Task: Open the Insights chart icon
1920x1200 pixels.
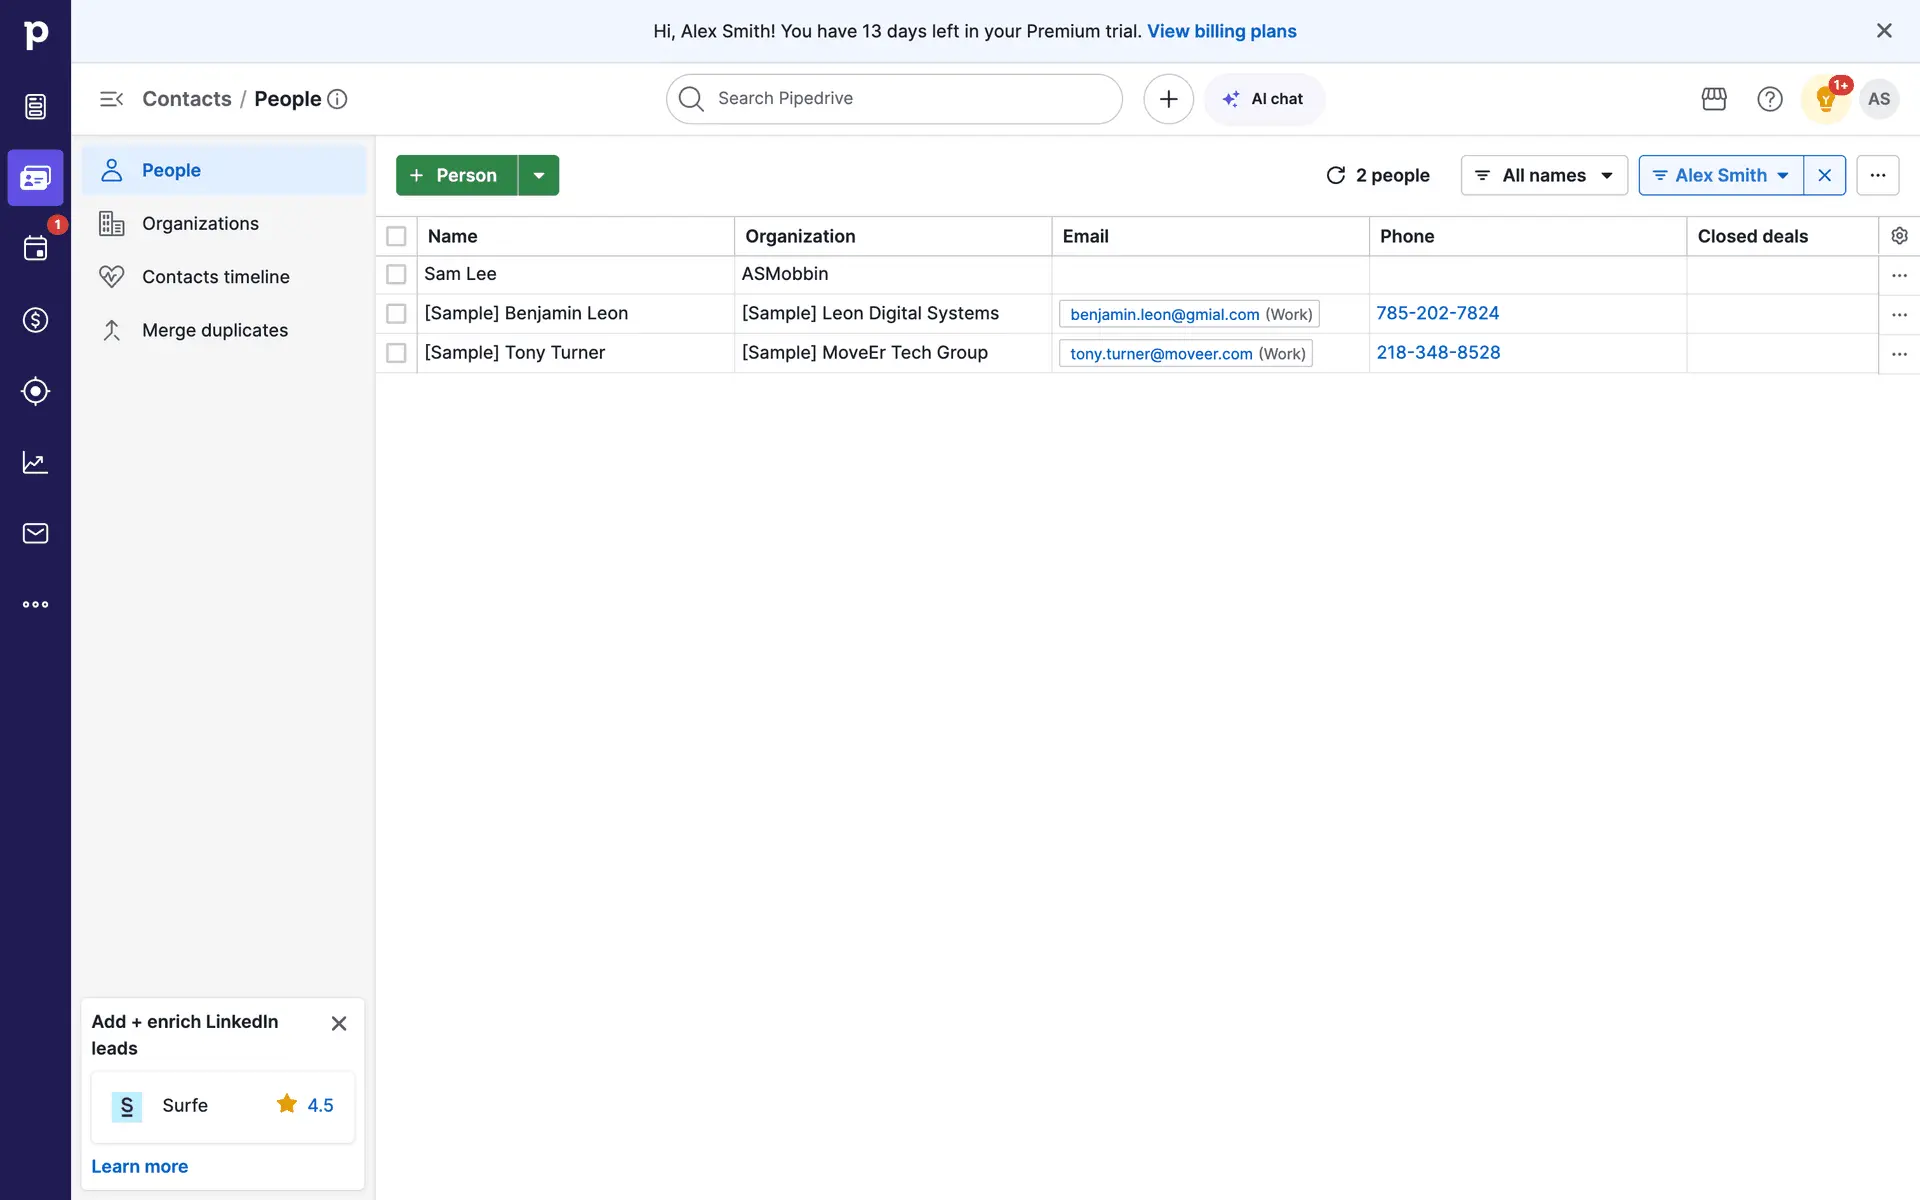Action: click(x=35, y=462)
